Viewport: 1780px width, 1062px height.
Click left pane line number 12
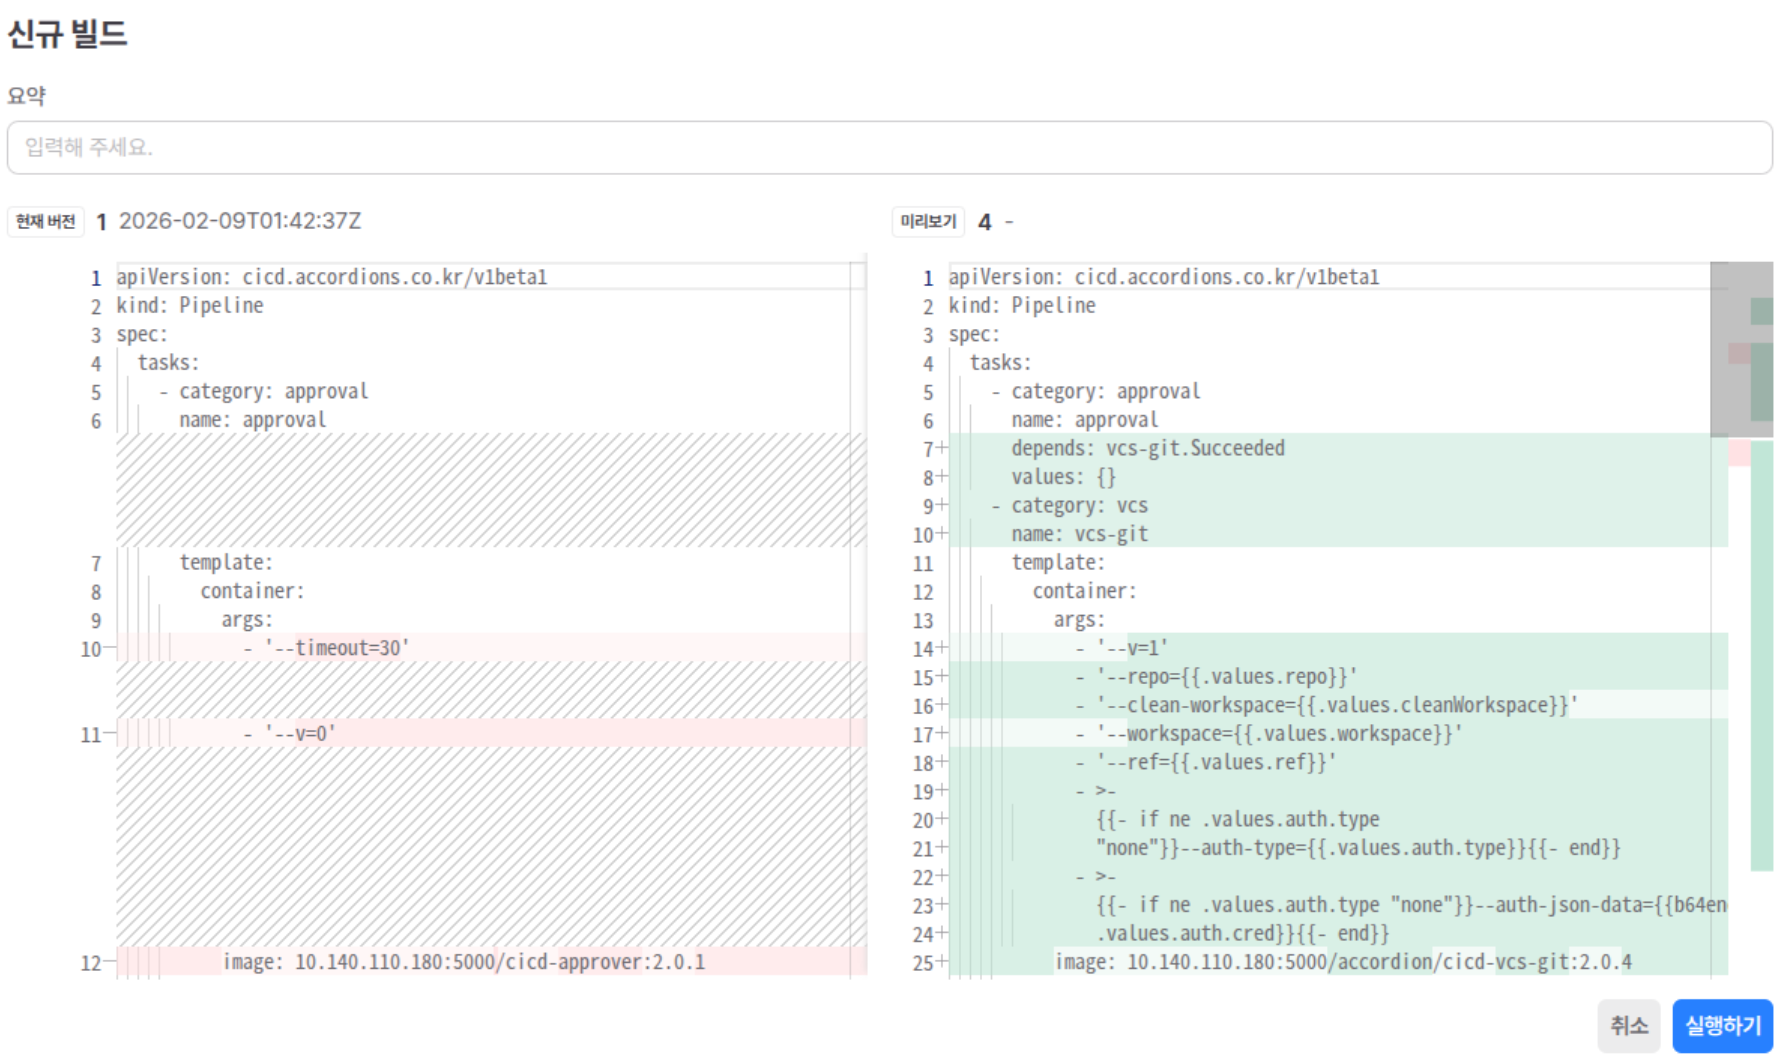[x=91, y=963]
